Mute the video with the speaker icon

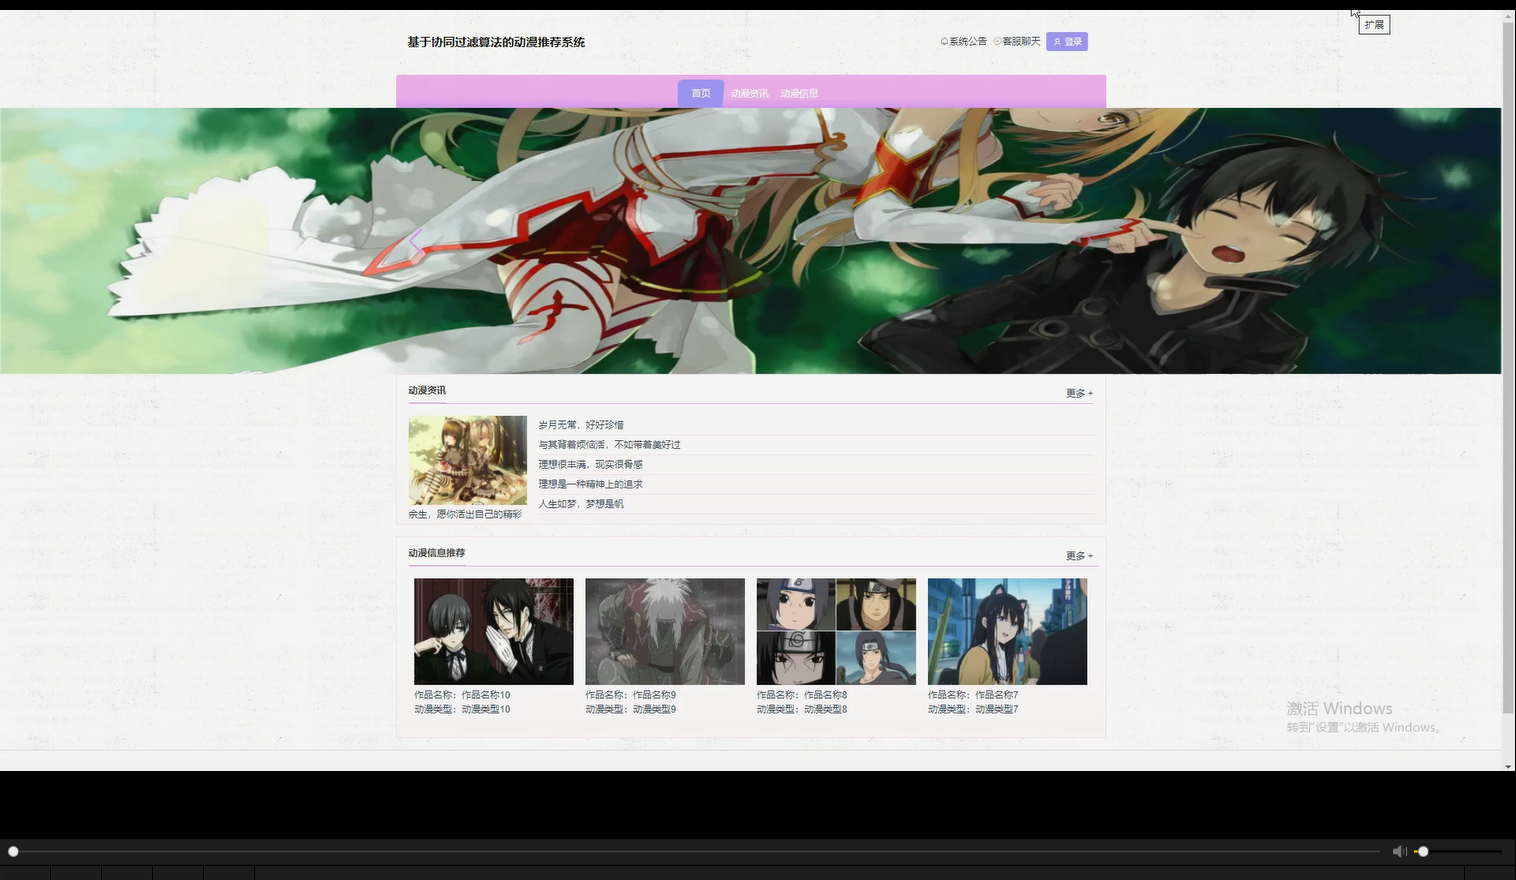pyautogui.click(x=1398, y=851)
